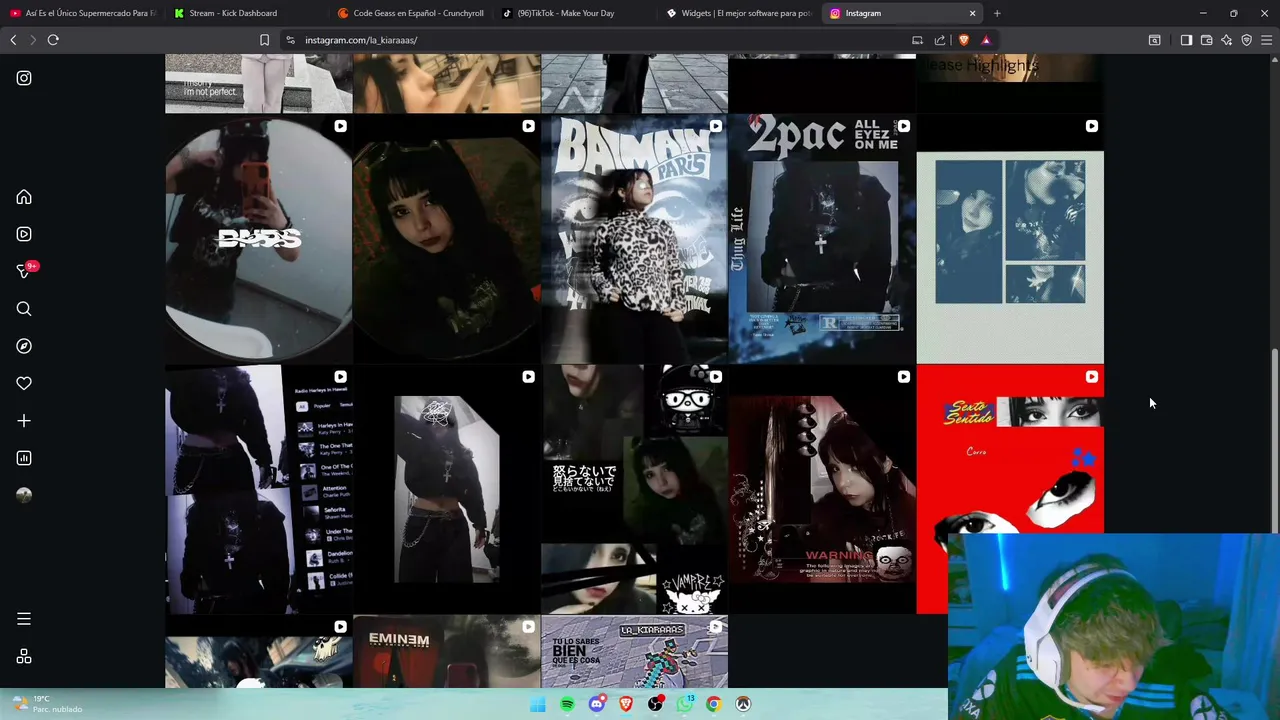
Task: Open the dark-haired girl close-up reel beside BMRS
Action: click(x=446, y=238)
